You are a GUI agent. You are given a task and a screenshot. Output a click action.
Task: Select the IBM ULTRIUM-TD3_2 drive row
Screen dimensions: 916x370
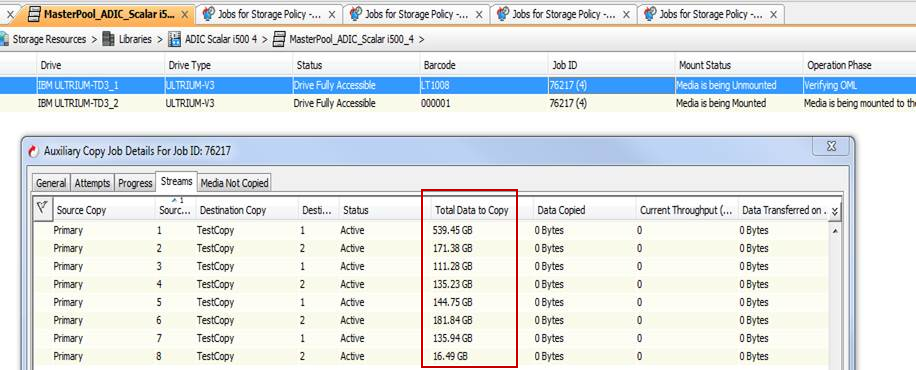click(458, 103)
